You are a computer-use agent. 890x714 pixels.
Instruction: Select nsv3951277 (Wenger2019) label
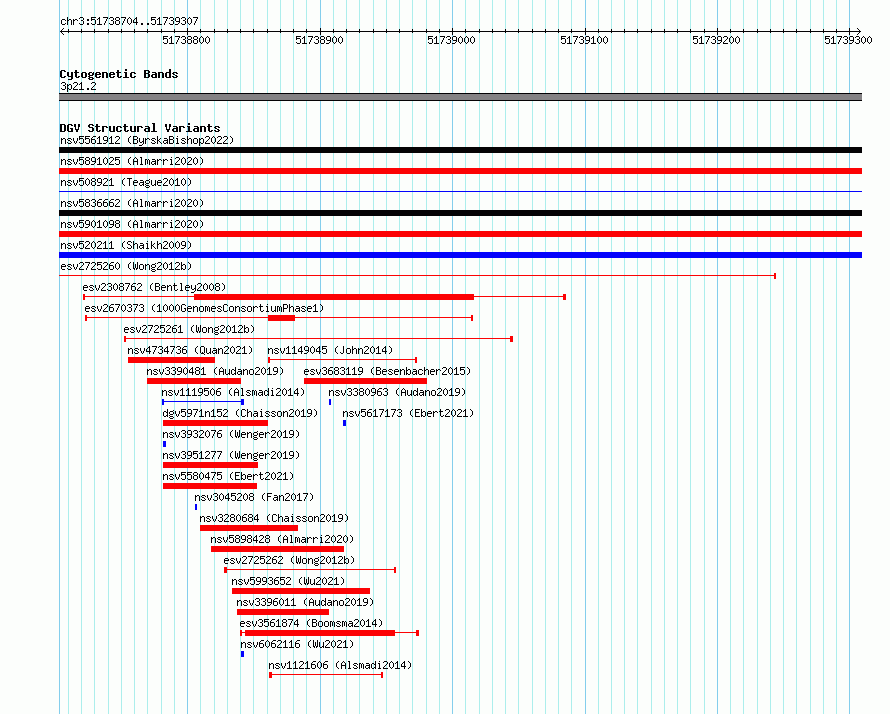(x=231, y=455)
